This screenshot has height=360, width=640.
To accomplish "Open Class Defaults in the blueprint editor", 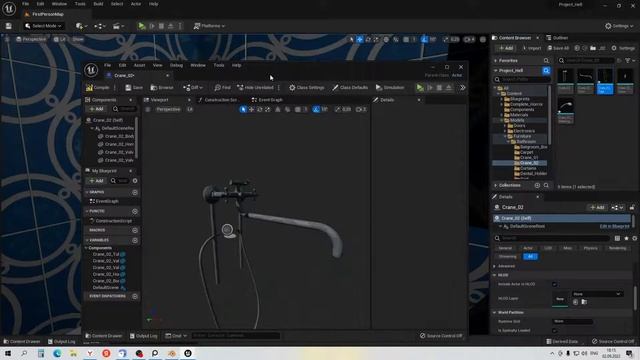I will (x=350, y=88).
